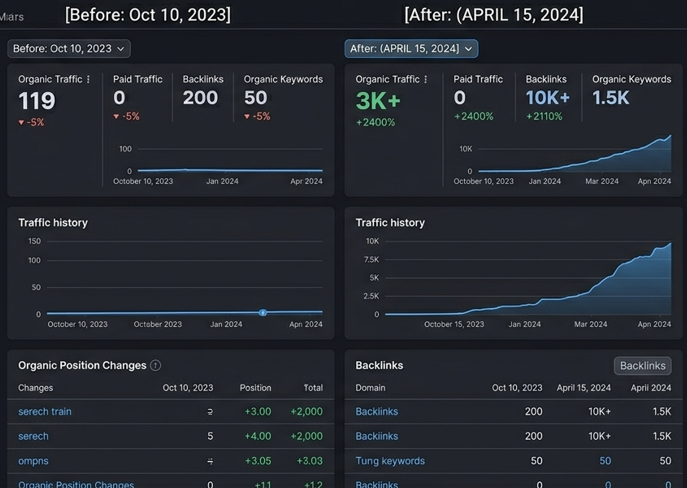Click data point marker on left Traffic history line
Image resolution: width=687 pixels, height=488 pixels.
tap(262, 312)
